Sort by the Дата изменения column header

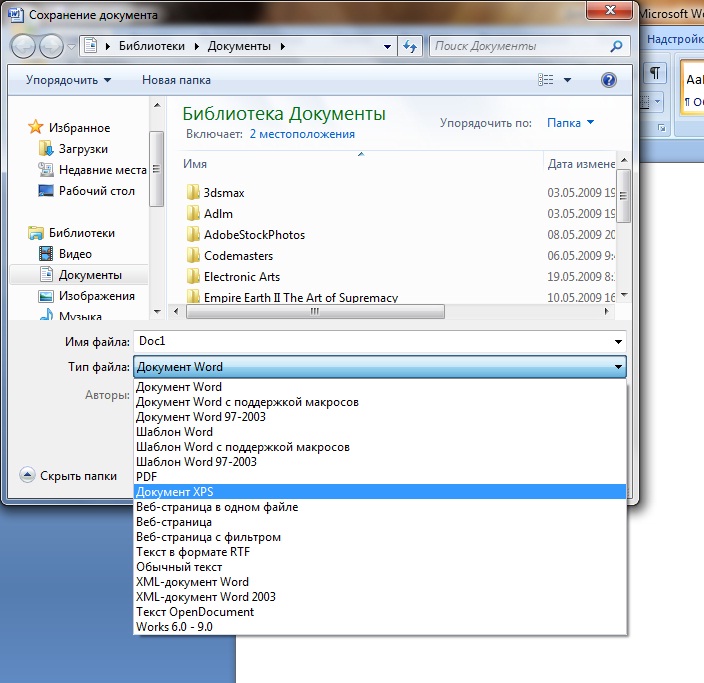pos(581,164)
